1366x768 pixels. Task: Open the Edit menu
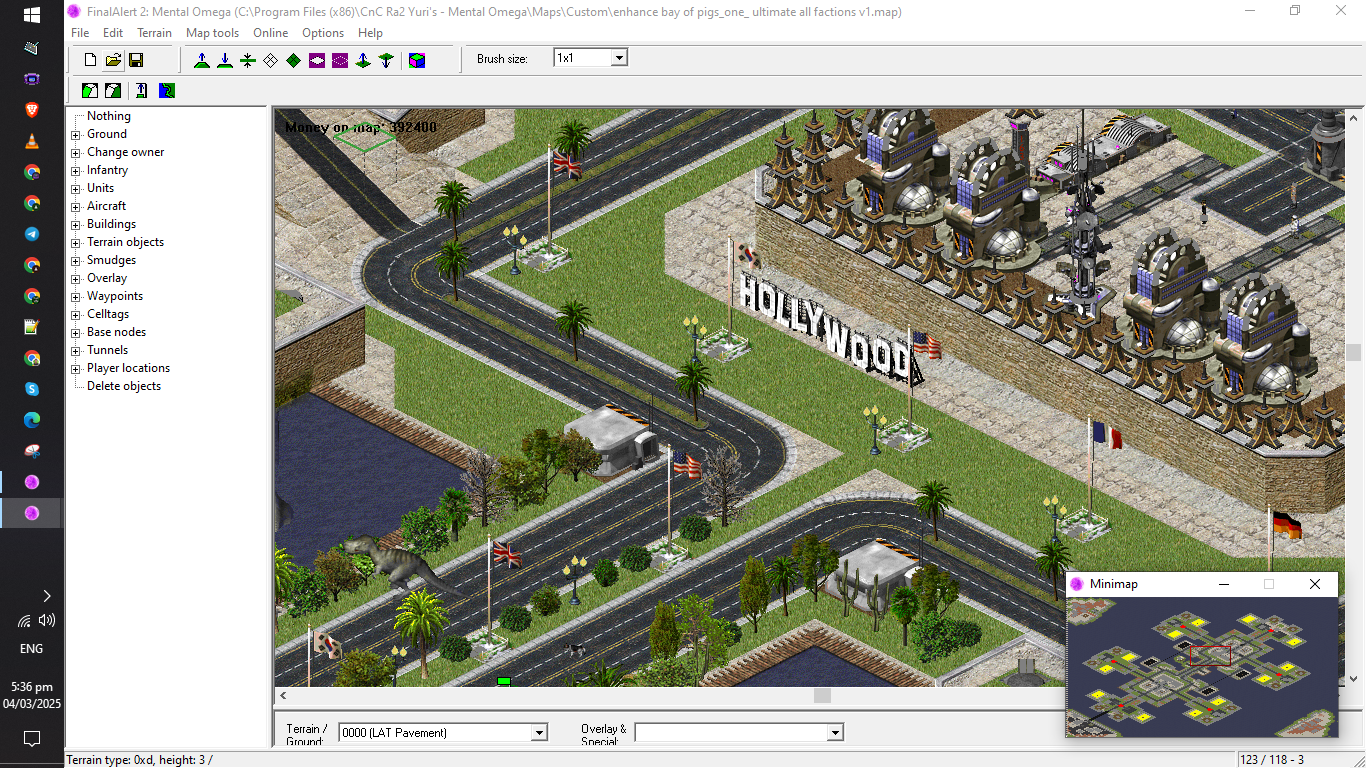113,33
